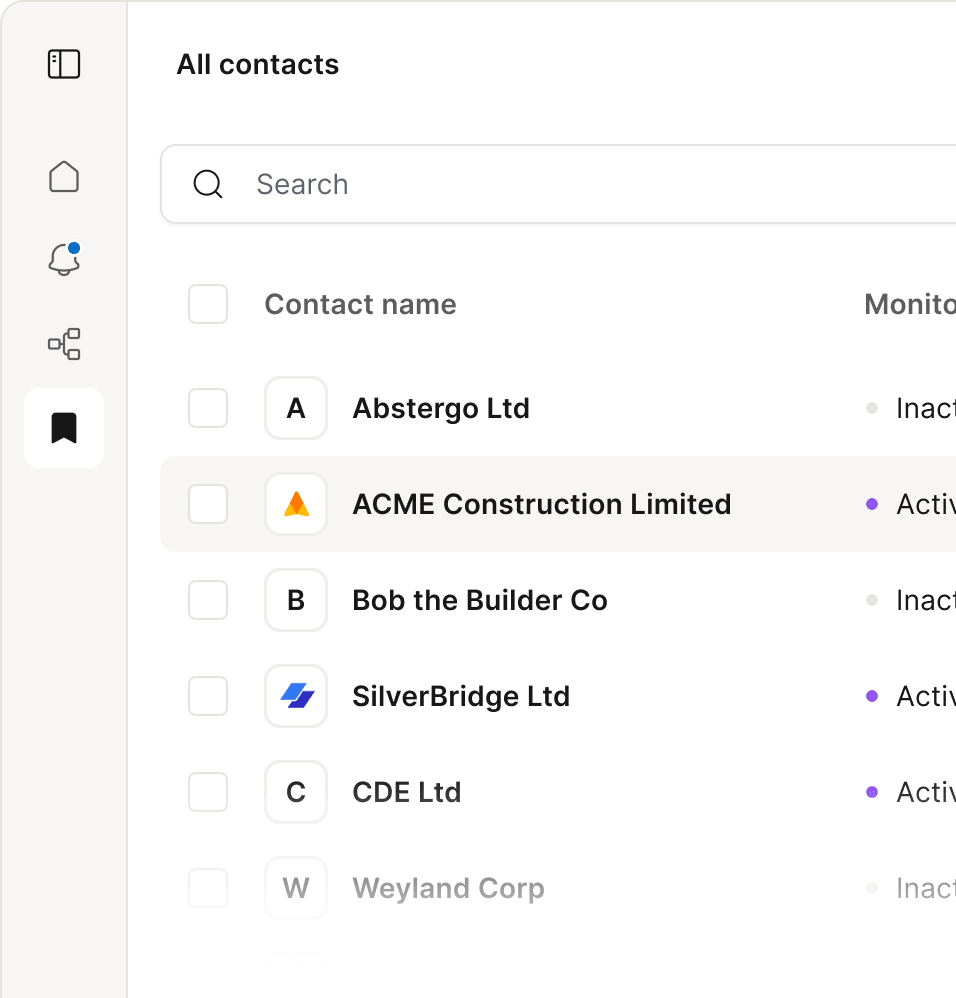This screenshot has height=998, width=956.
Task: Check the CDE Ltd row checkbox
Action: tap(208, 792)
